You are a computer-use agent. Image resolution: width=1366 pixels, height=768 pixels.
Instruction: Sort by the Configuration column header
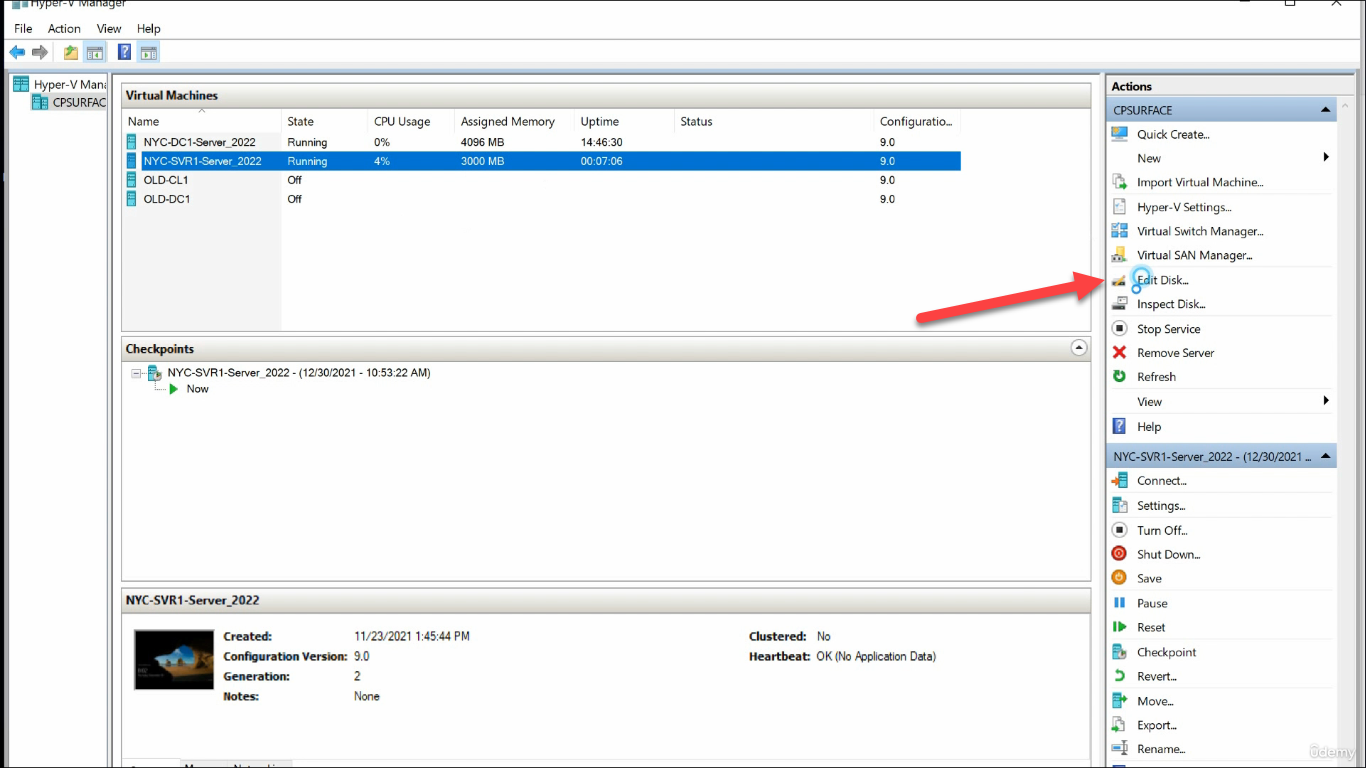pyautogui.click(x=917, y=121)
